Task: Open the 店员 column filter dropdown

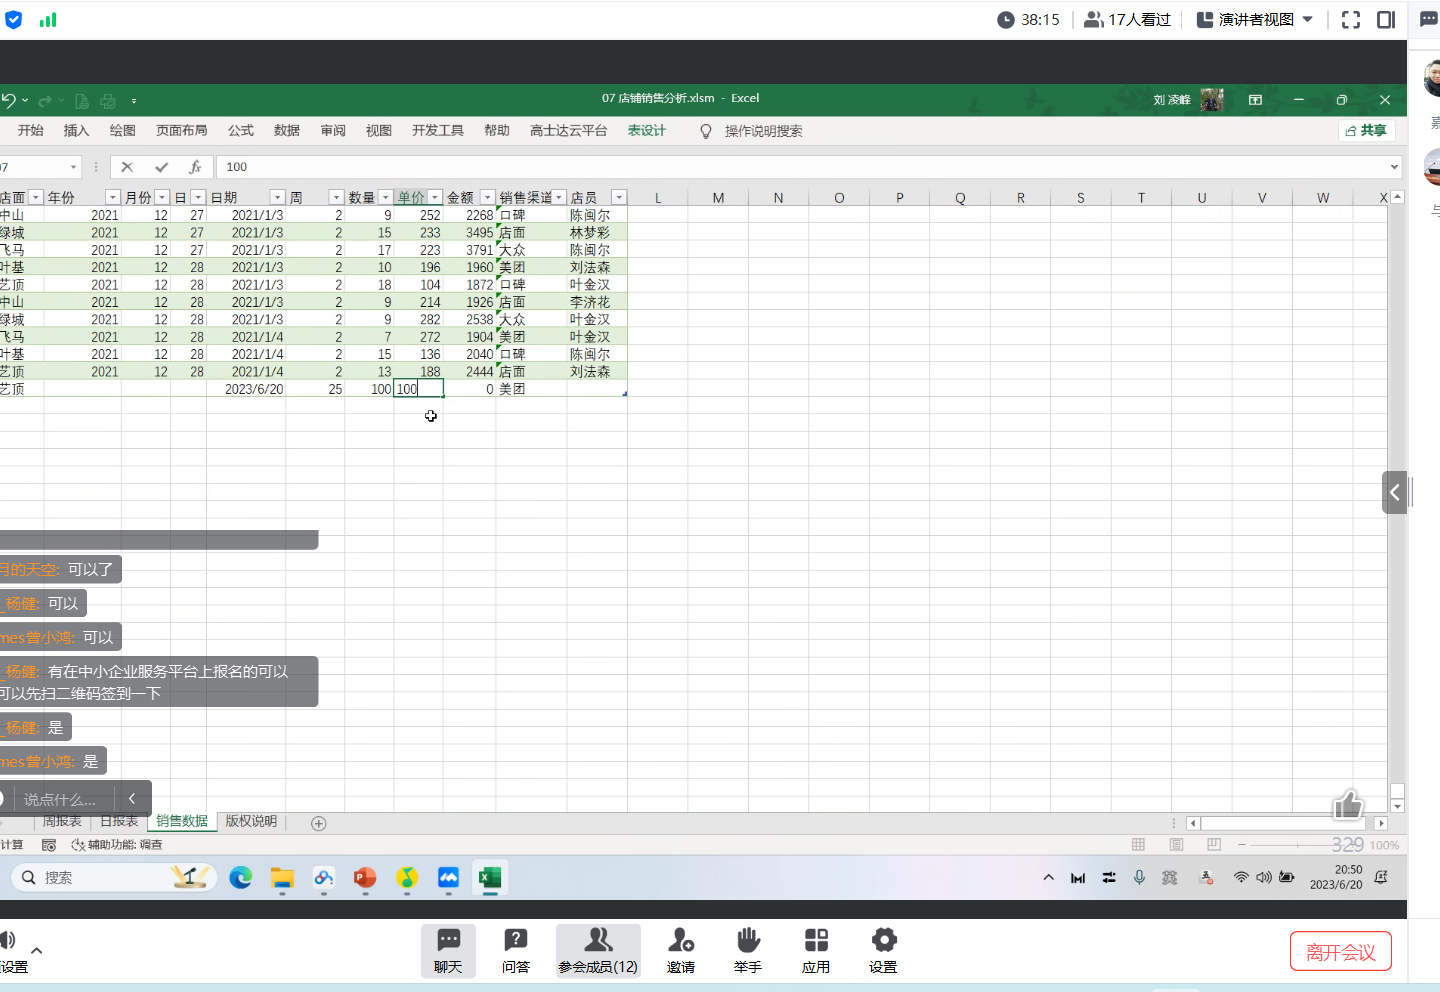Action: [619, 198]
